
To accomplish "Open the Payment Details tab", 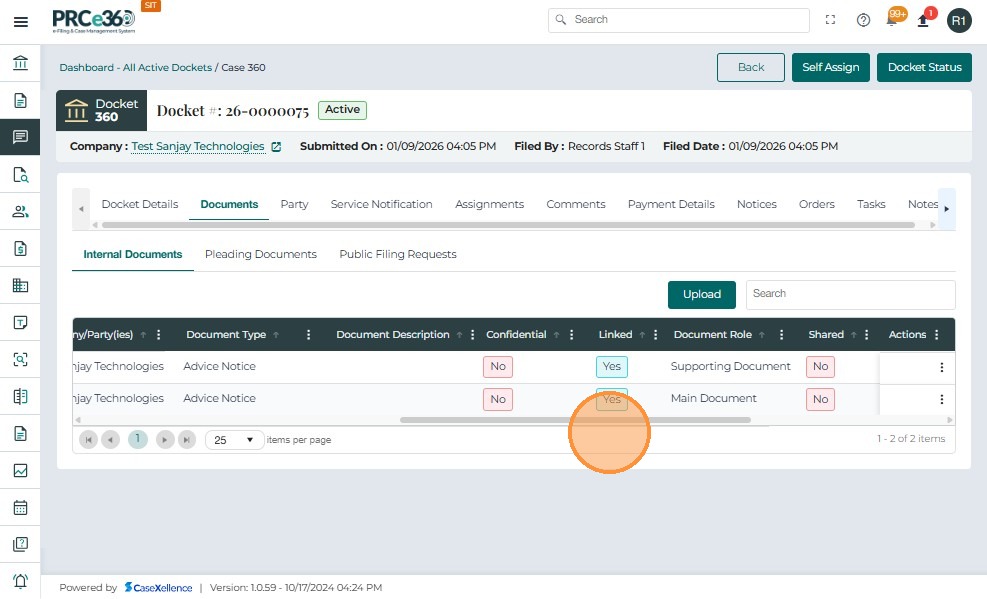I will (x=671, y=204).
